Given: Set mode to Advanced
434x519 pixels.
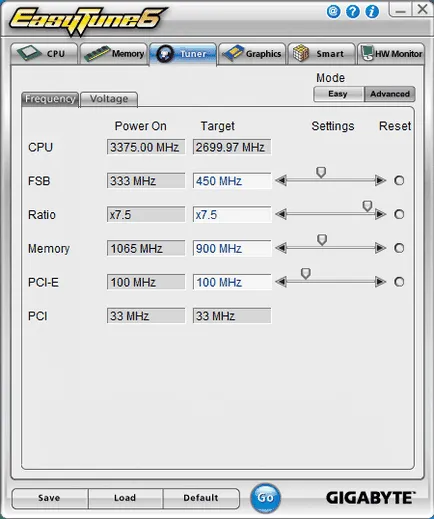Looking at the screenshot, I should tap(390, 94).
